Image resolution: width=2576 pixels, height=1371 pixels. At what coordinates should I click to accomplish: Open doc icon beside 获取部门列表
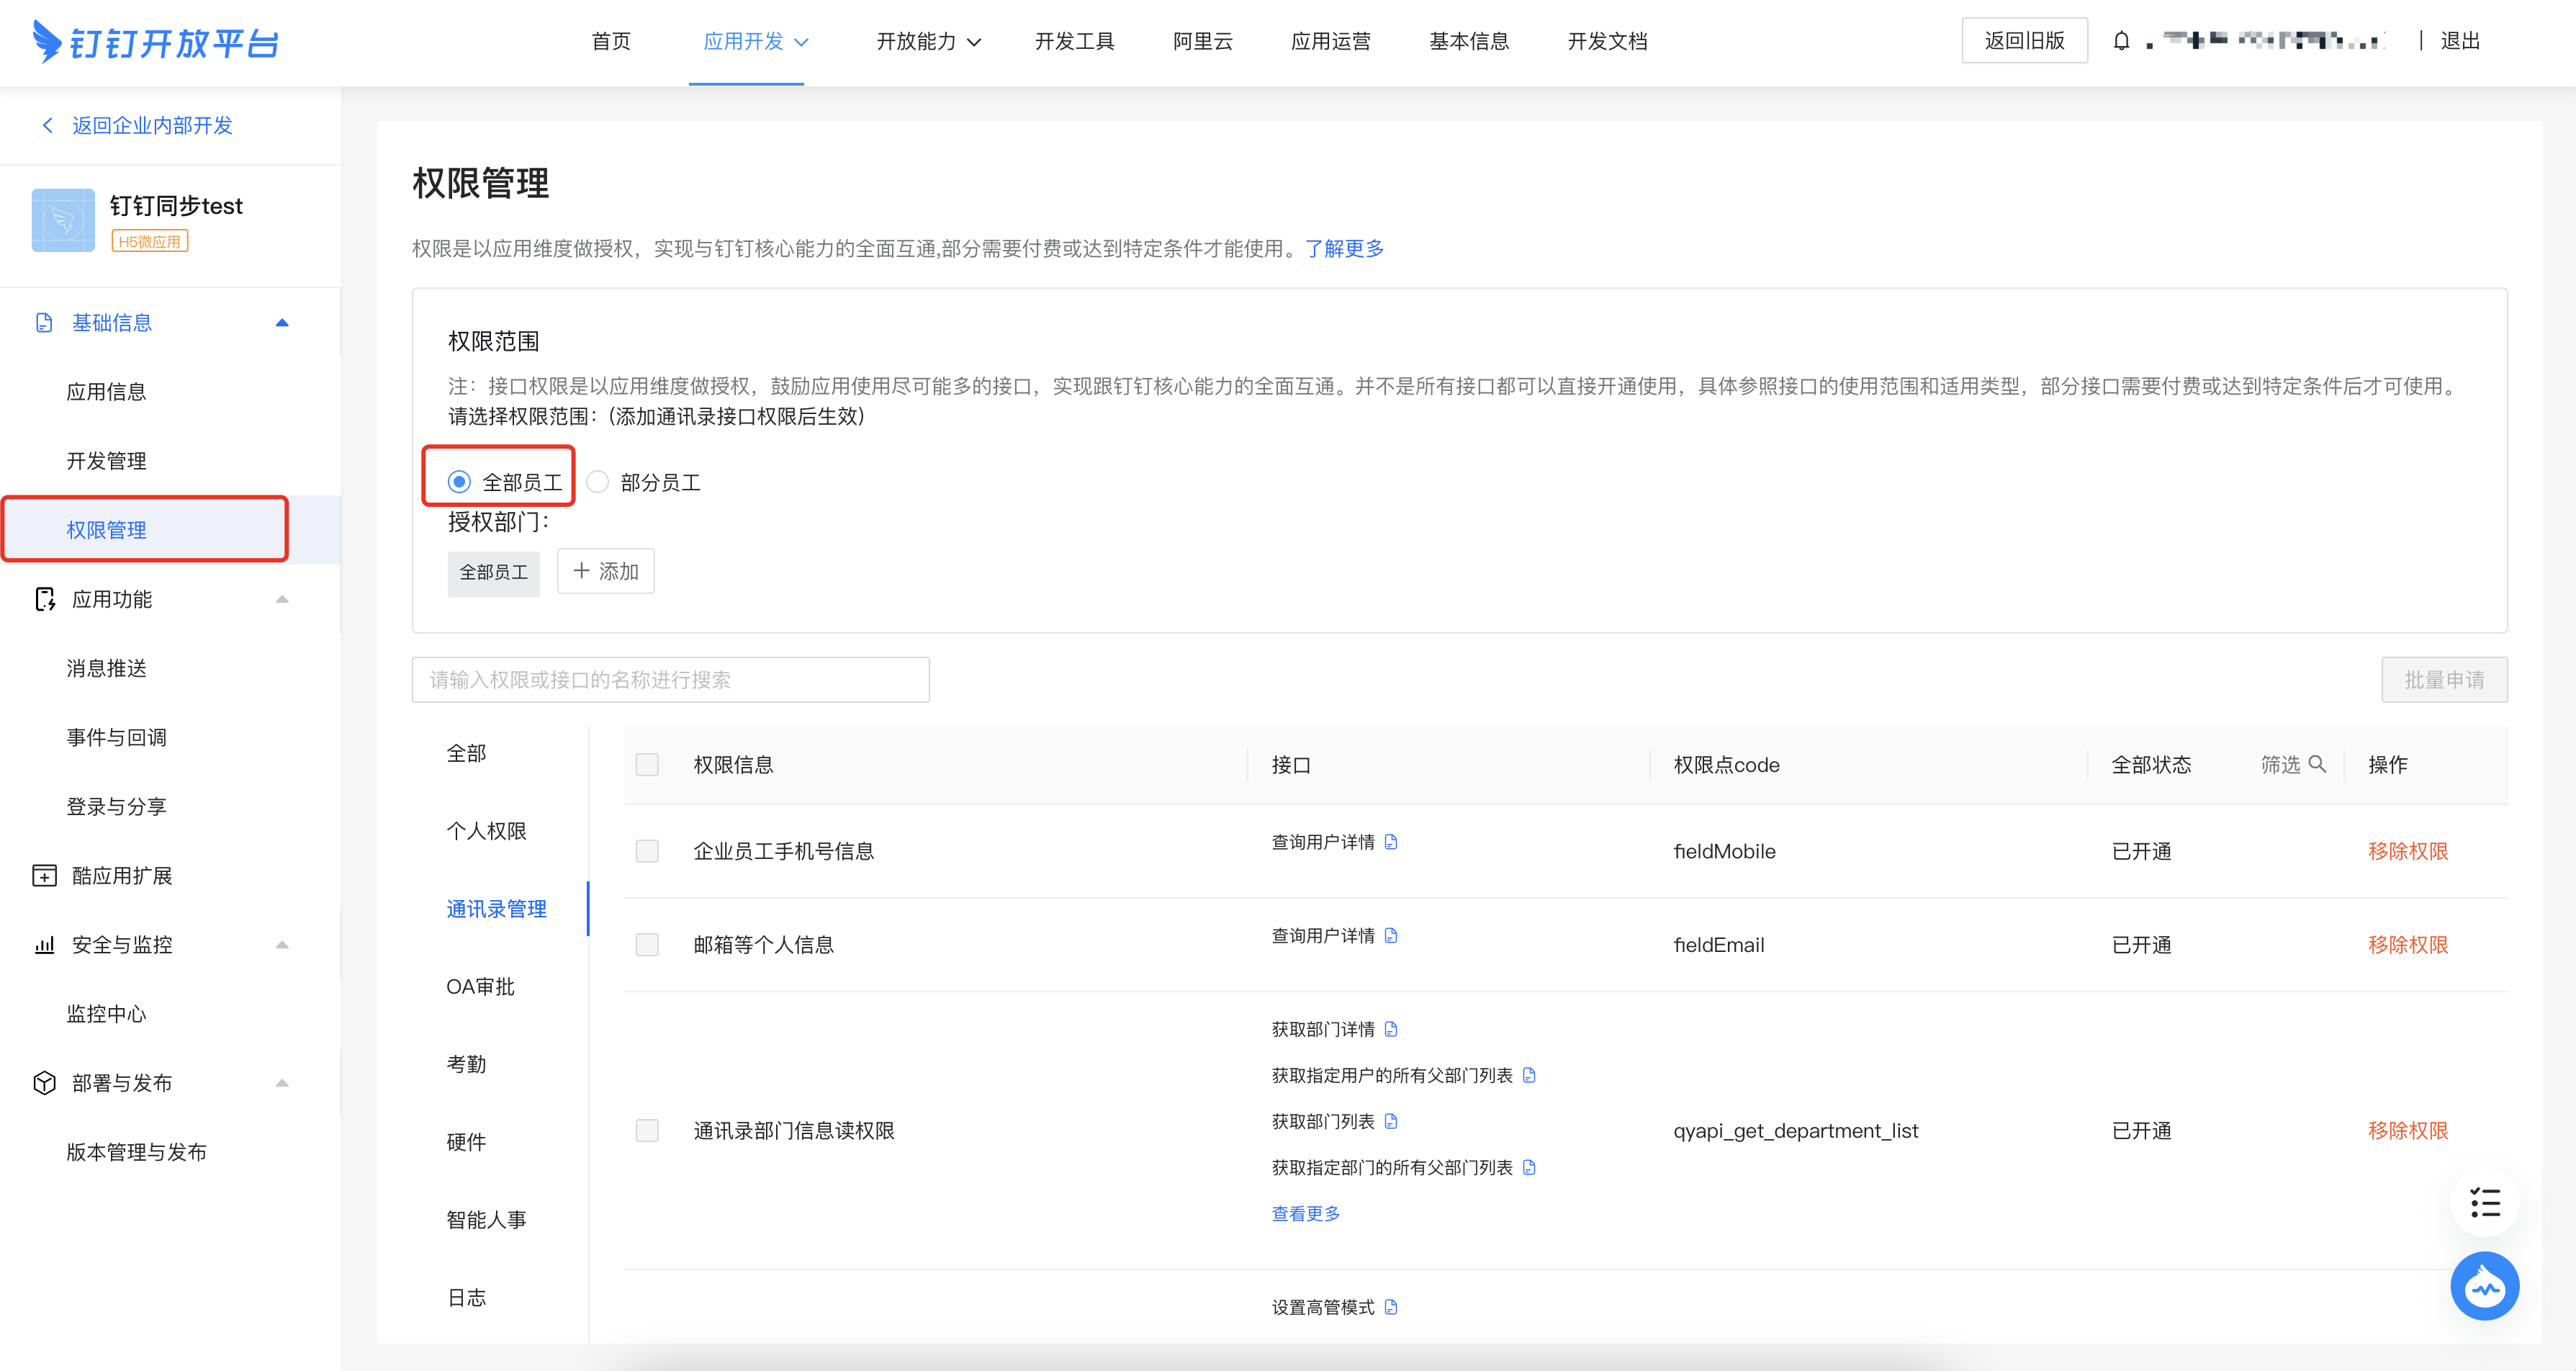point(1390,1121)
